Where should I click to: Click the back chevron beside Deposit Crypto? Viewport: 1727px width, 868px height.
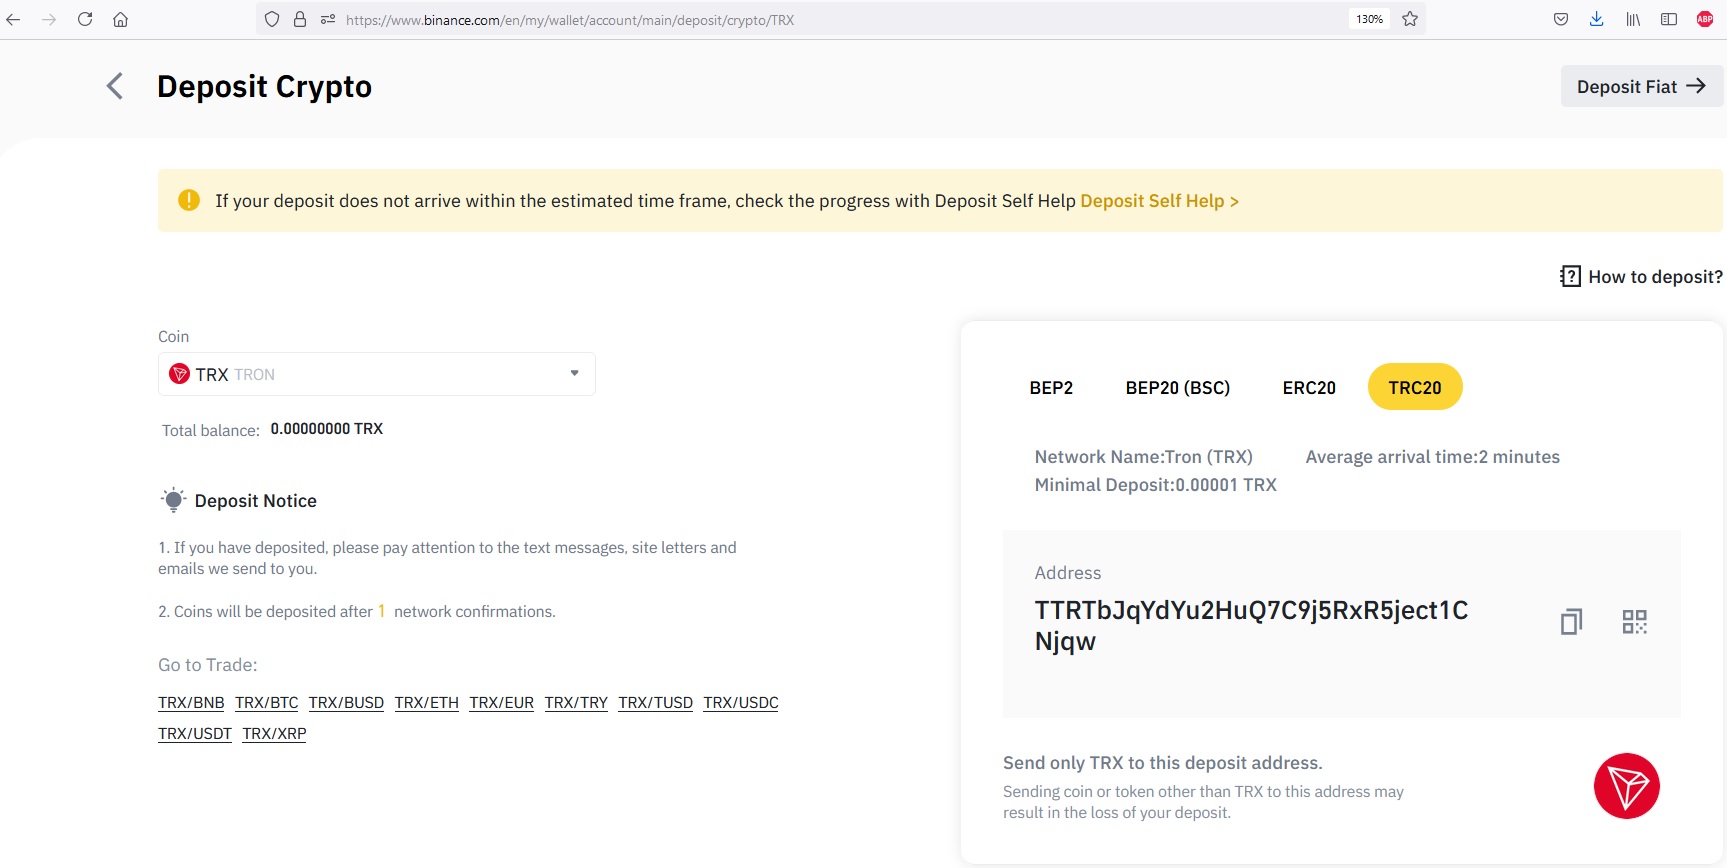click(115, 86)
